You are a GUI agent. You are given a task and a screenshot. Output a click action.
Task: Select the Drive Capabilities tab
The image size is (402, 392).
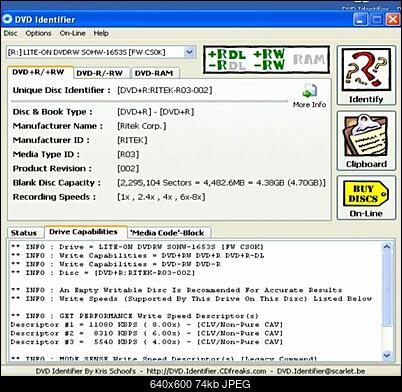point(85,232)
